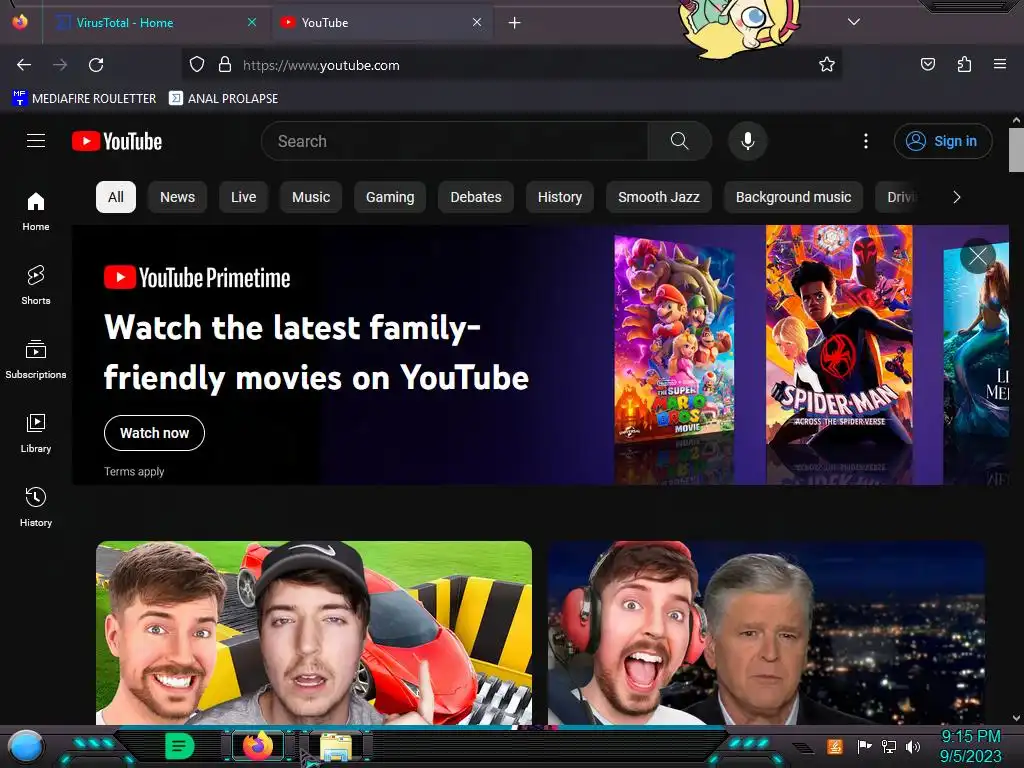Select the History filter chip
Viewport: 1024px width, 768px height.
(x=560, y=197)
